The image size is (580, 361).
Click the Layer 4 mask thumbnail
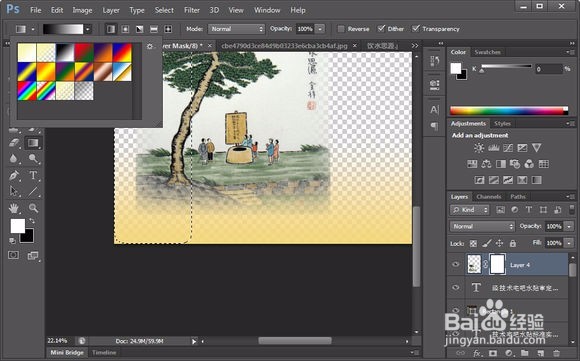[x=498, y=264]
